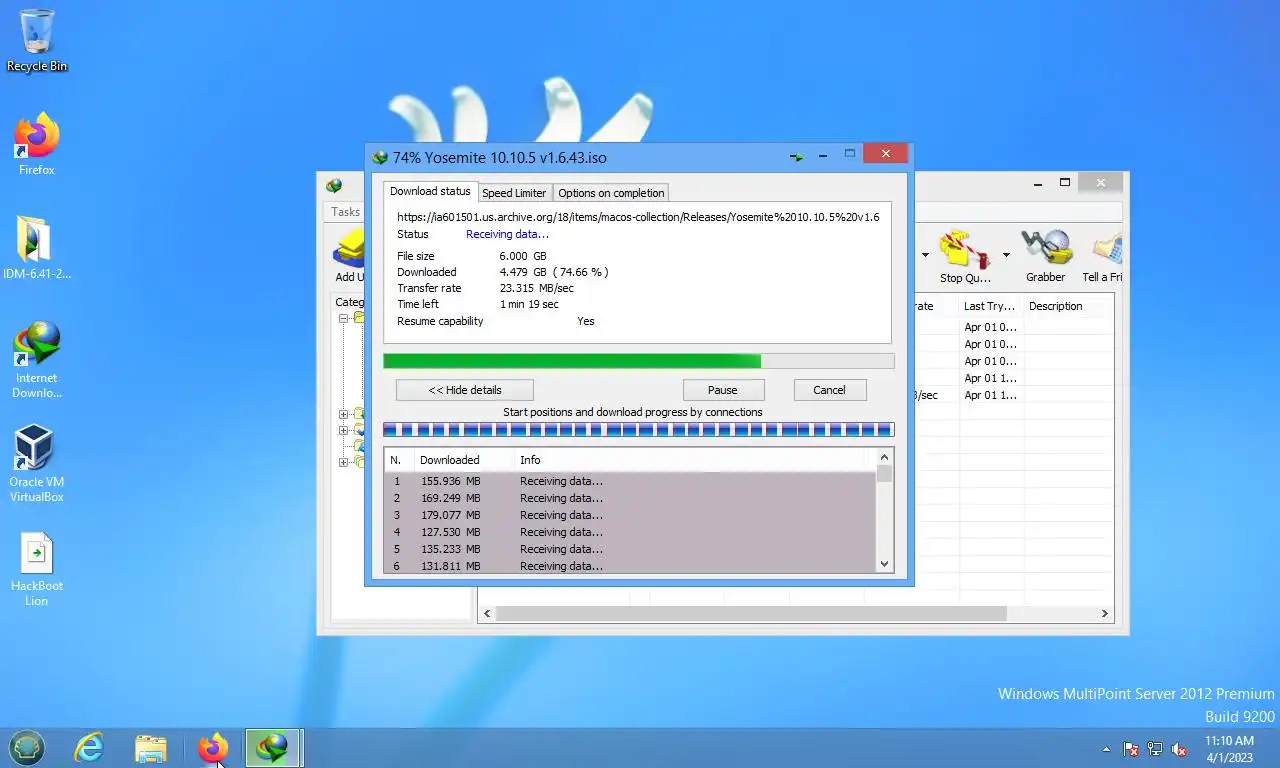
Task: Expand the last category tree node
Action: point(343,462)
